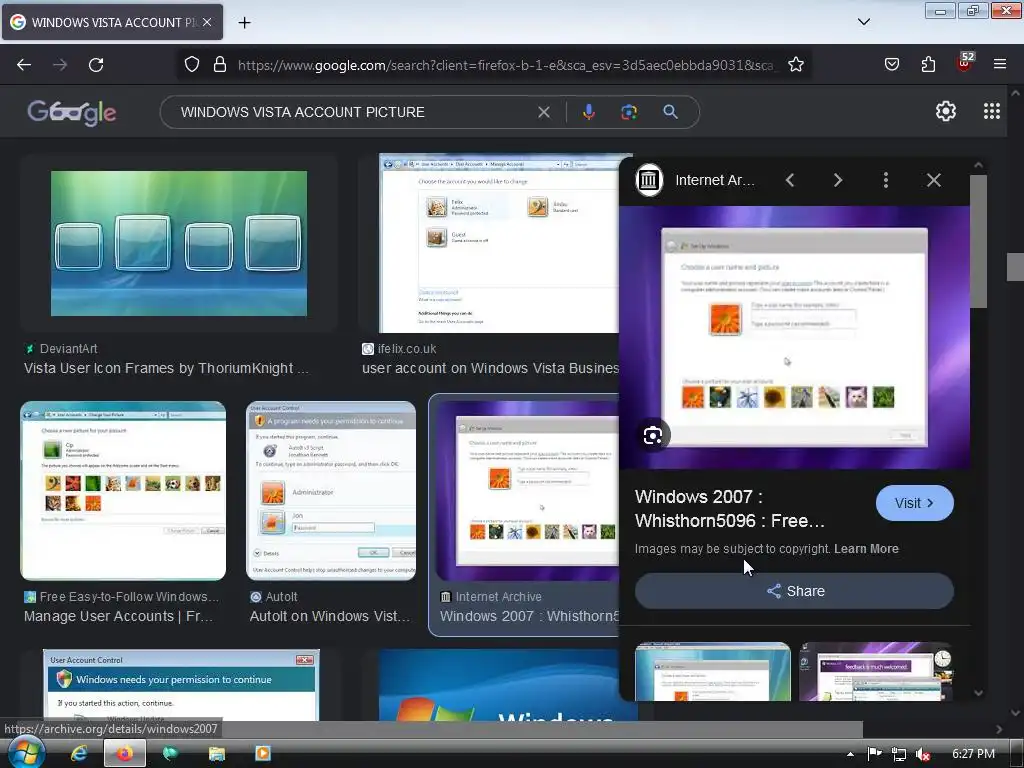The width and height of the screenshot is (1024, 768).
Task: Close the image preview panel
Action: coord(934,180)
